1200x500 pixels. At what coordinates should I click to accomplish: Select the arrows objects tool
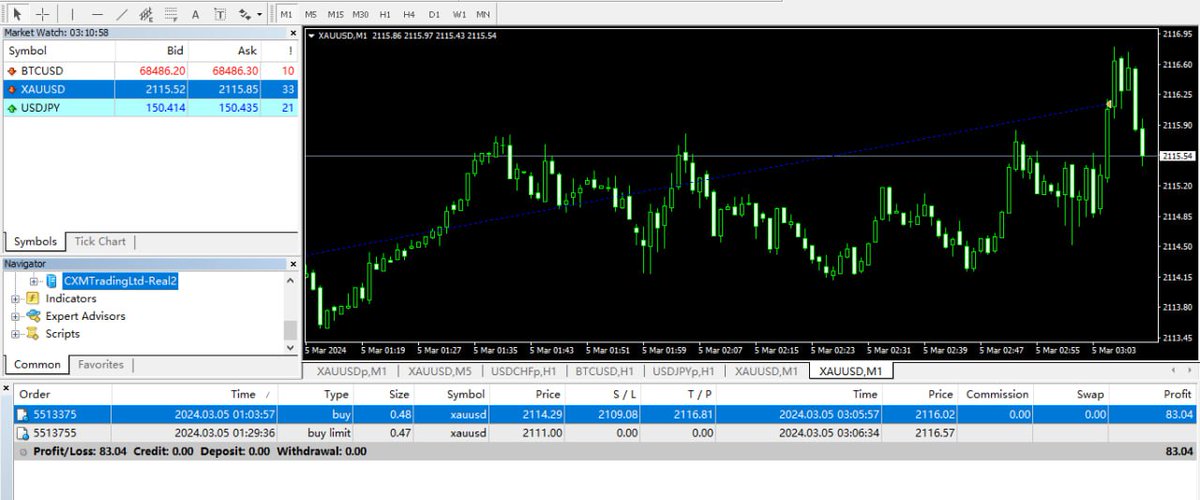[244, 14]
